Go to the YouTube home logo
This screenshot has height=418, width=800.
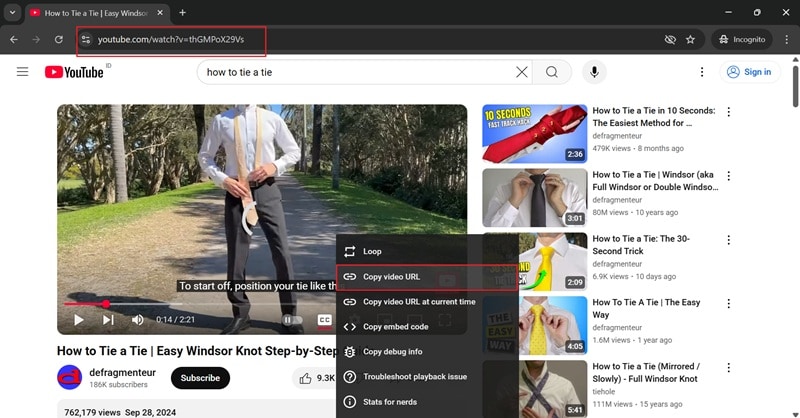click(74, 72)
